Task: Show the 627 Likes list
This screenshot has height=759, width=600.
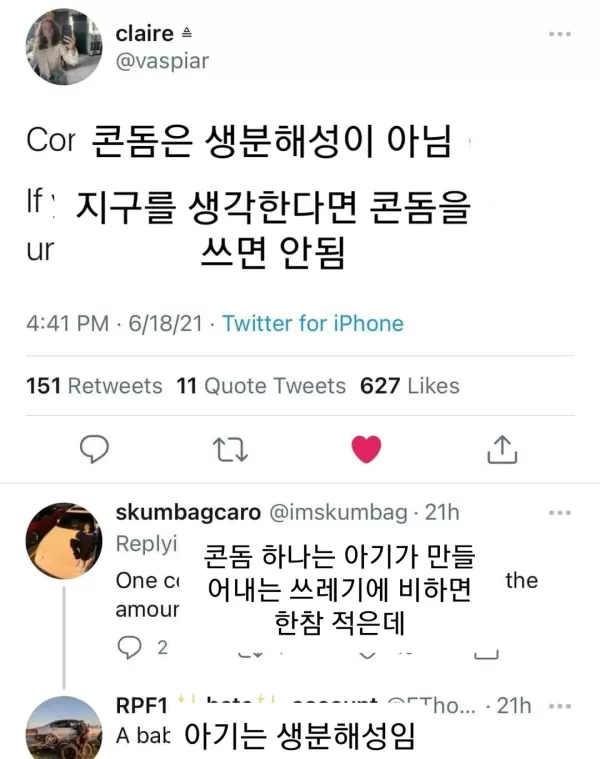Action: pyautogui.click(x=410, y=386)
